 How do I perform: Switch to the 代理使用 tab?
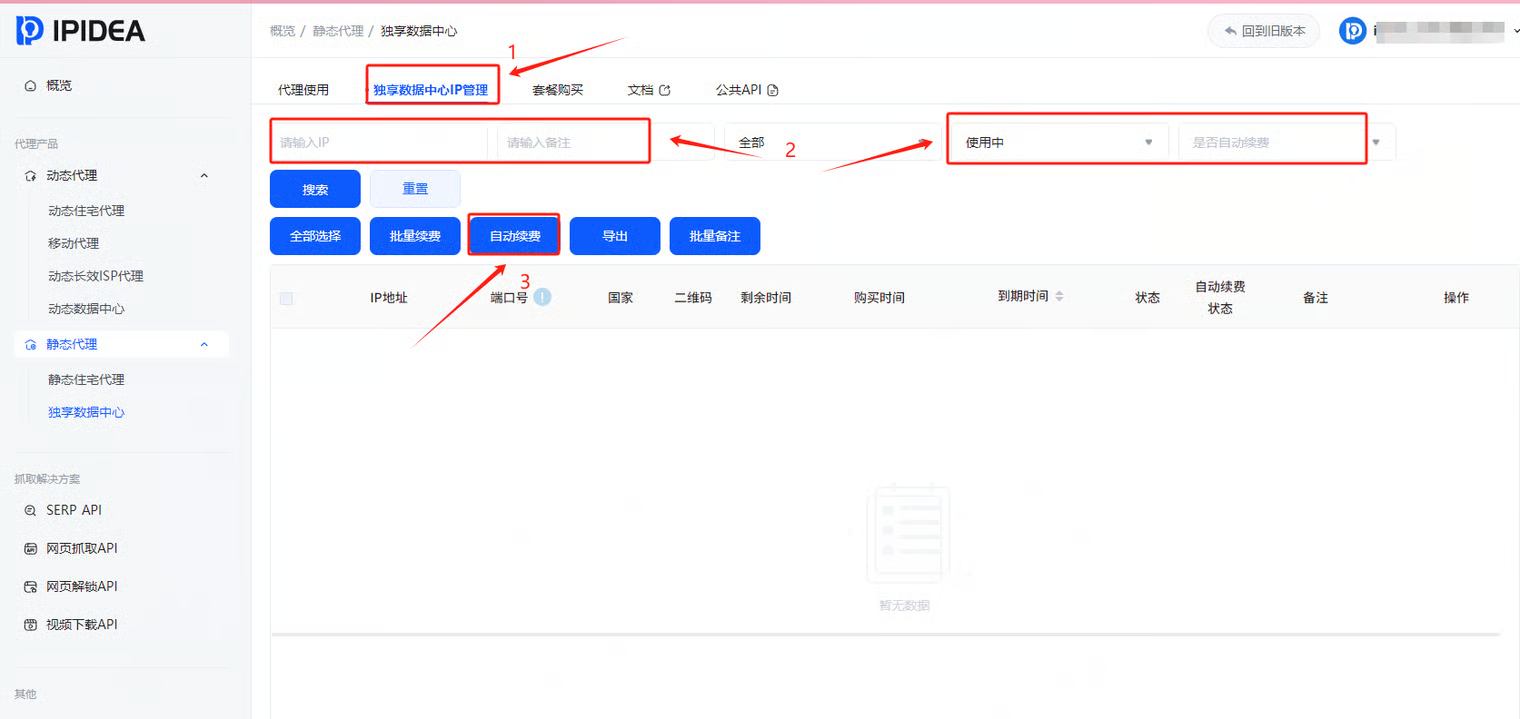tap(303, 90)
